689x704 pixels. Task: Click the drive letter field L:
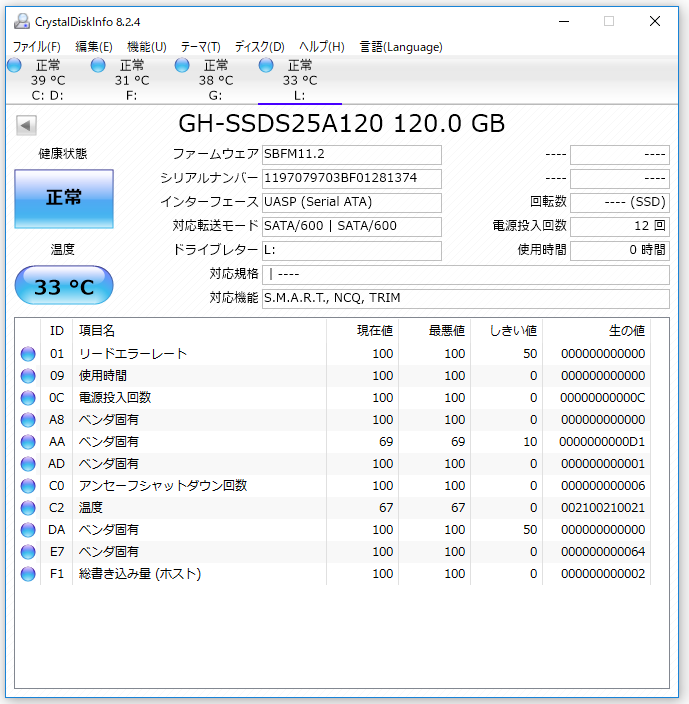351,251
